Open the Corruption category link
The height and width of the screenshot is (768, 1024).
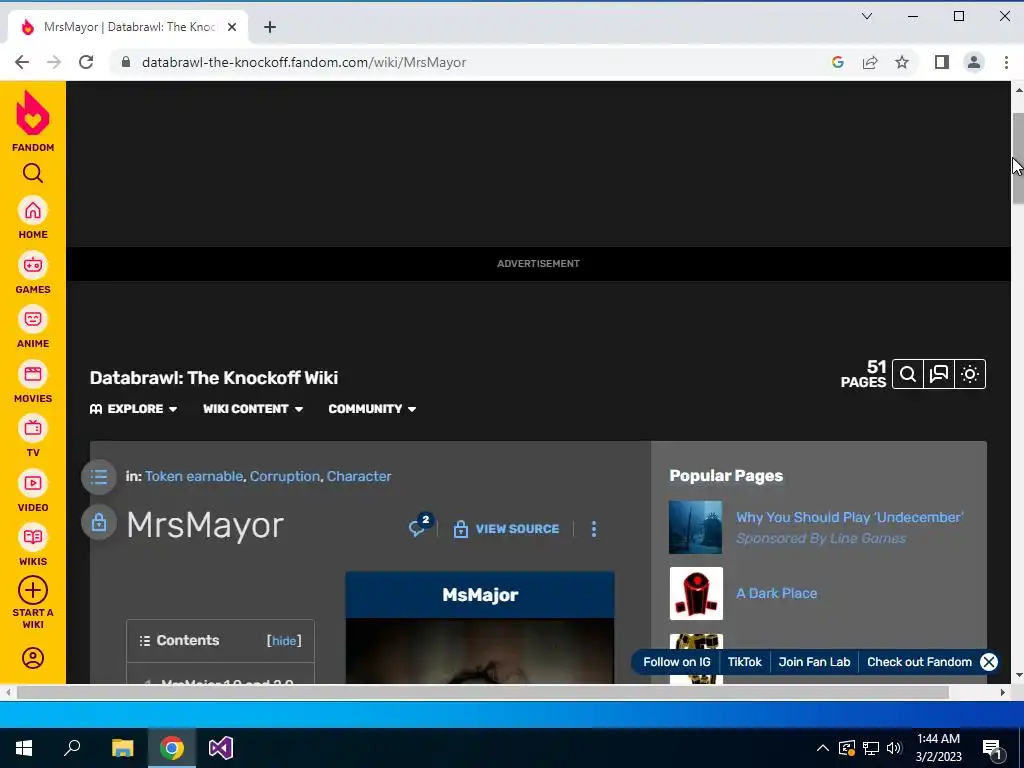(285, 476)
